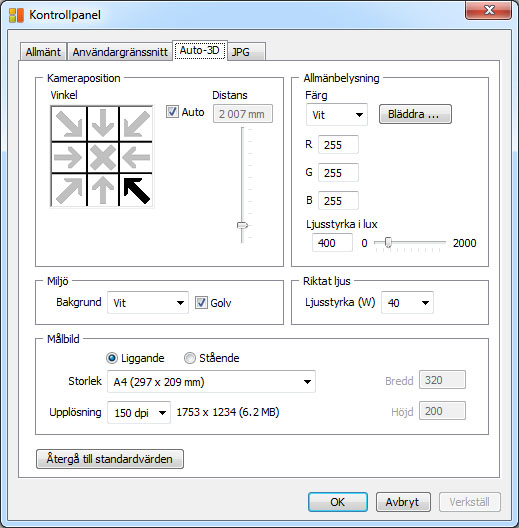
Task: Select the upward camera angle arrow
Action: [x=103, y=190]
